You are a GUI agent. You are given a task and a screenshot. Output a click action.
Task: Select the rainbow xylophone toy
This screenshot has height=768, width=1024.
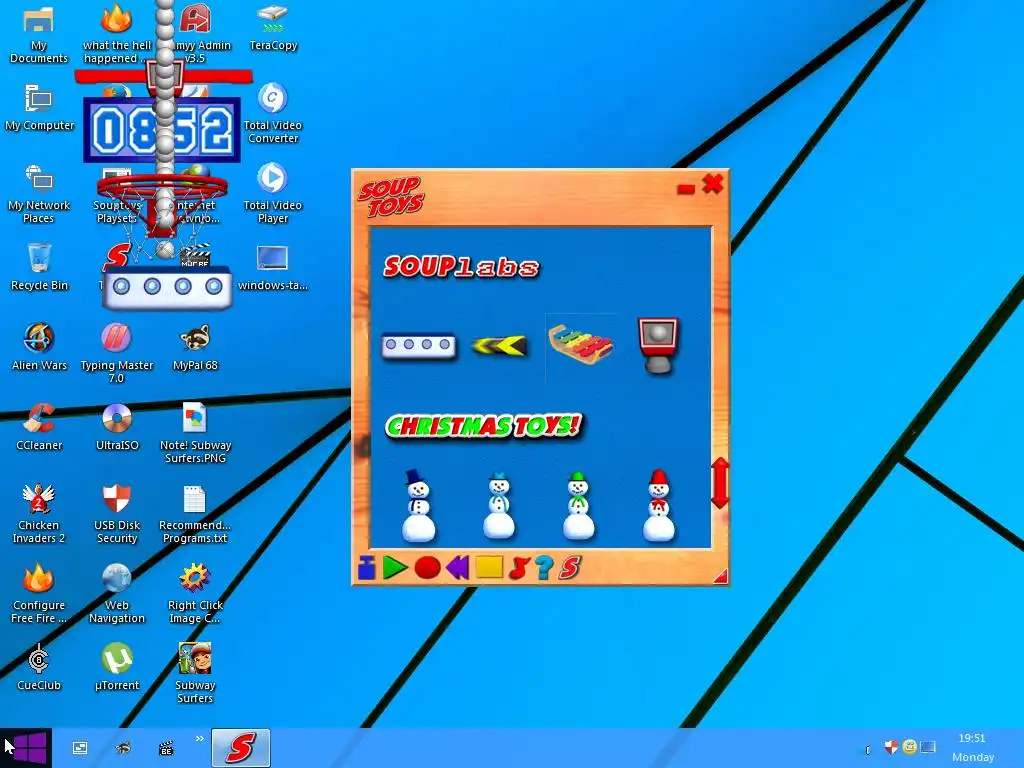click(x=581, y=344)
